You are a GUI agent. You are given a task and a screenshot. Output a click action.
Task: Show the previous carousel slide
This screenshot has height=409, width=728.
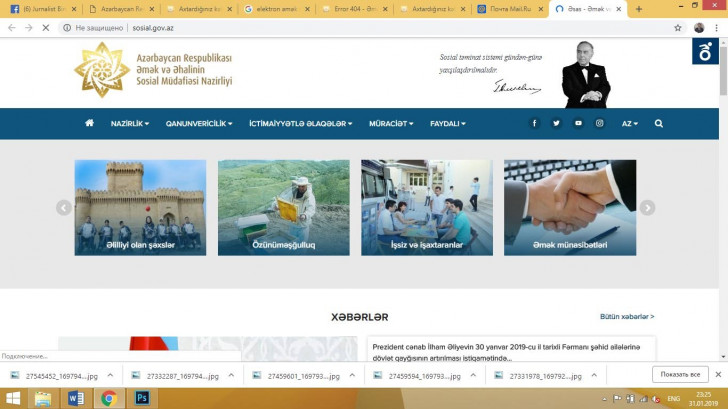coord(64,208)
